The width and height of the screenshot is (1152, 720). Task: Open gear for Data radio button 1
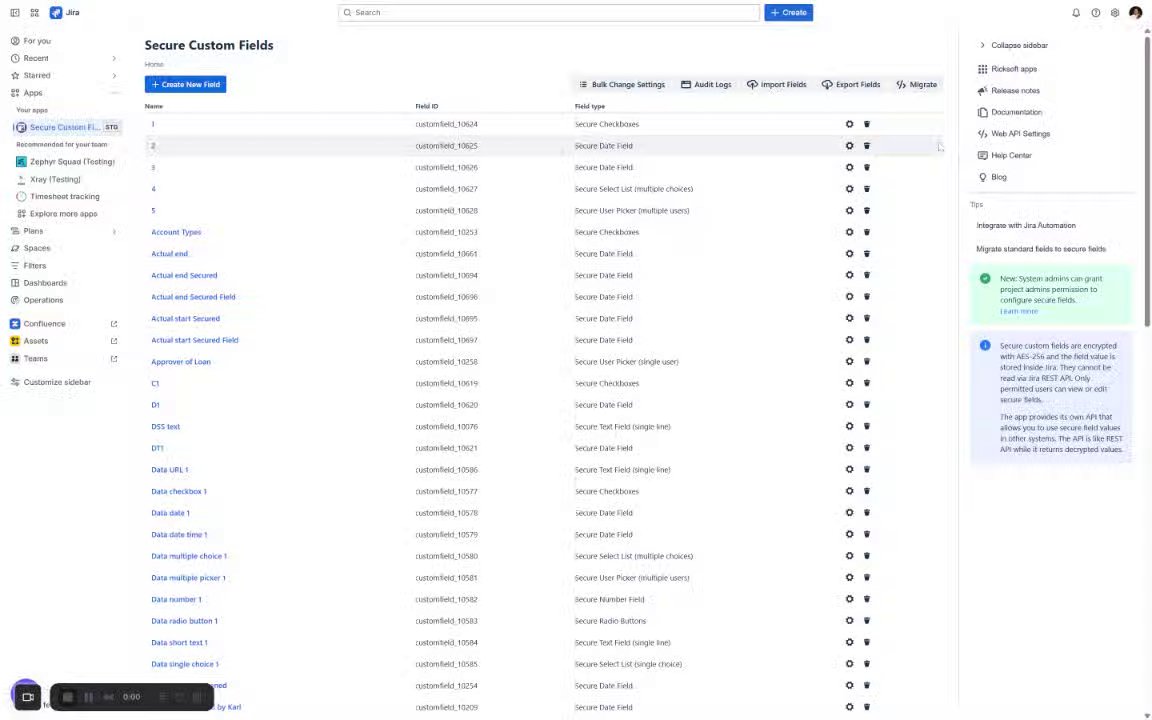click(x=849, y=621)
